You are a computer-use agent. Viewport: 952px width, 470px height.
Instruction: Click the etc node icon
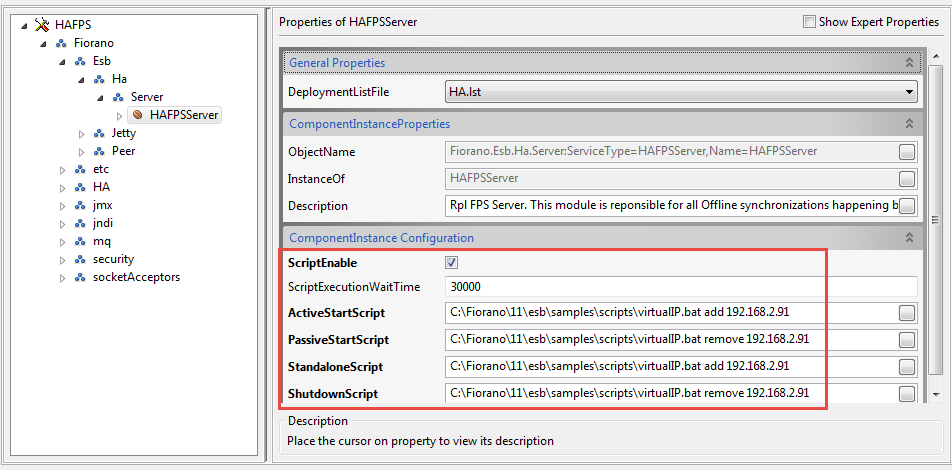pos(80,169)
